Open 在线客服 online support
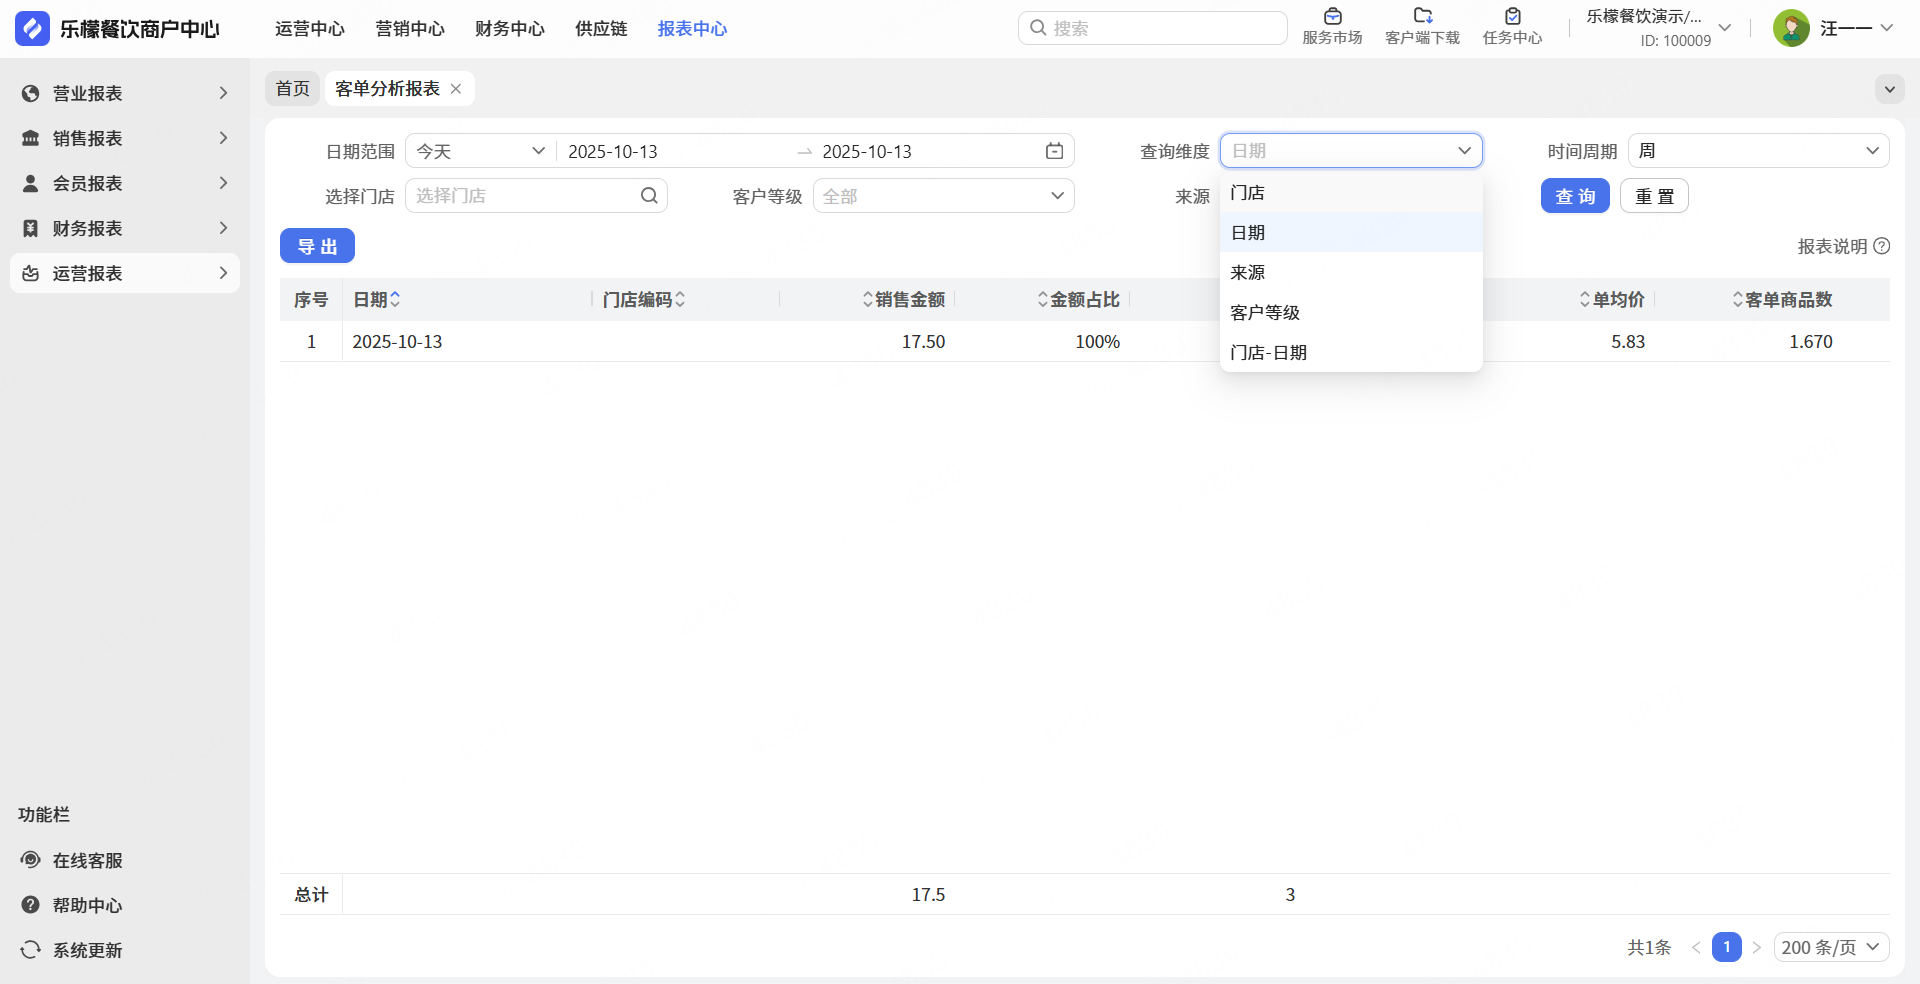The height and width of the screenshot is (984, 1920). click(87, 860)
